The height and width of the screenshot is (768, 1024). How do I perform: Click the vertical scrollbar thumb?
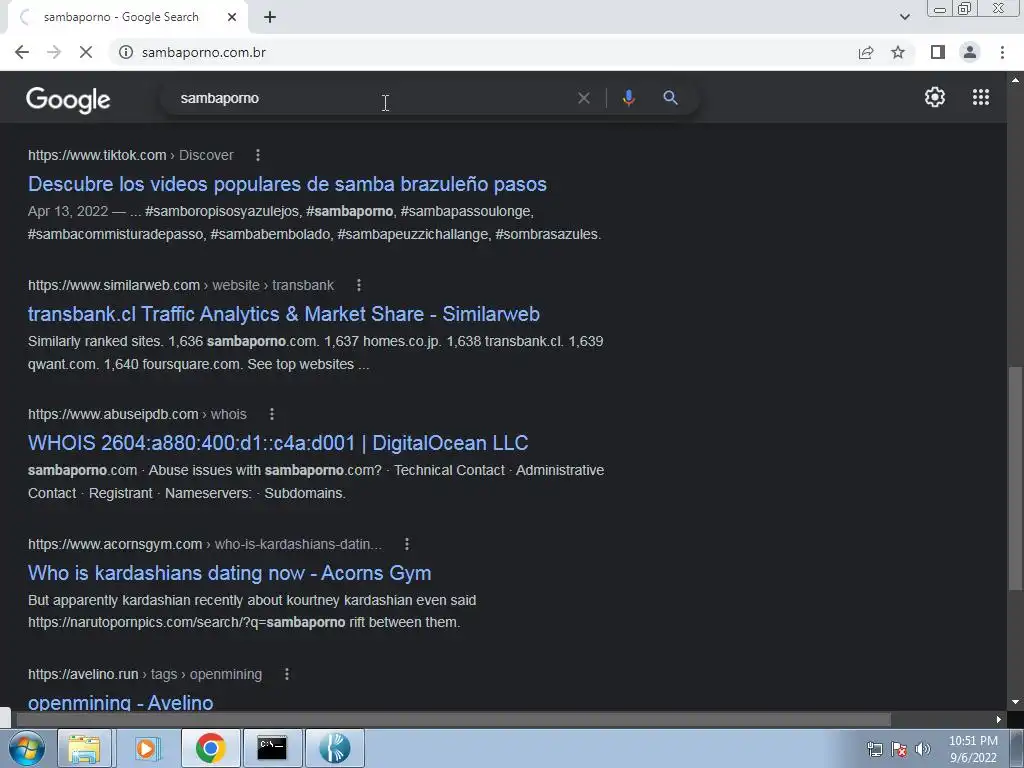click(1015, 478)
